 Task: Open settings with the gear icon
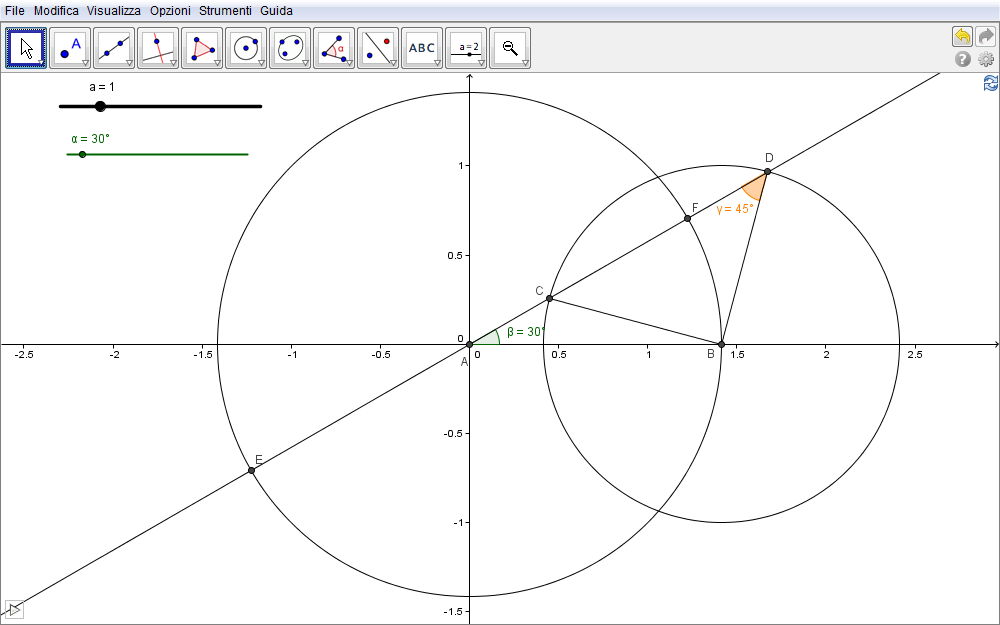pos(986,59)
